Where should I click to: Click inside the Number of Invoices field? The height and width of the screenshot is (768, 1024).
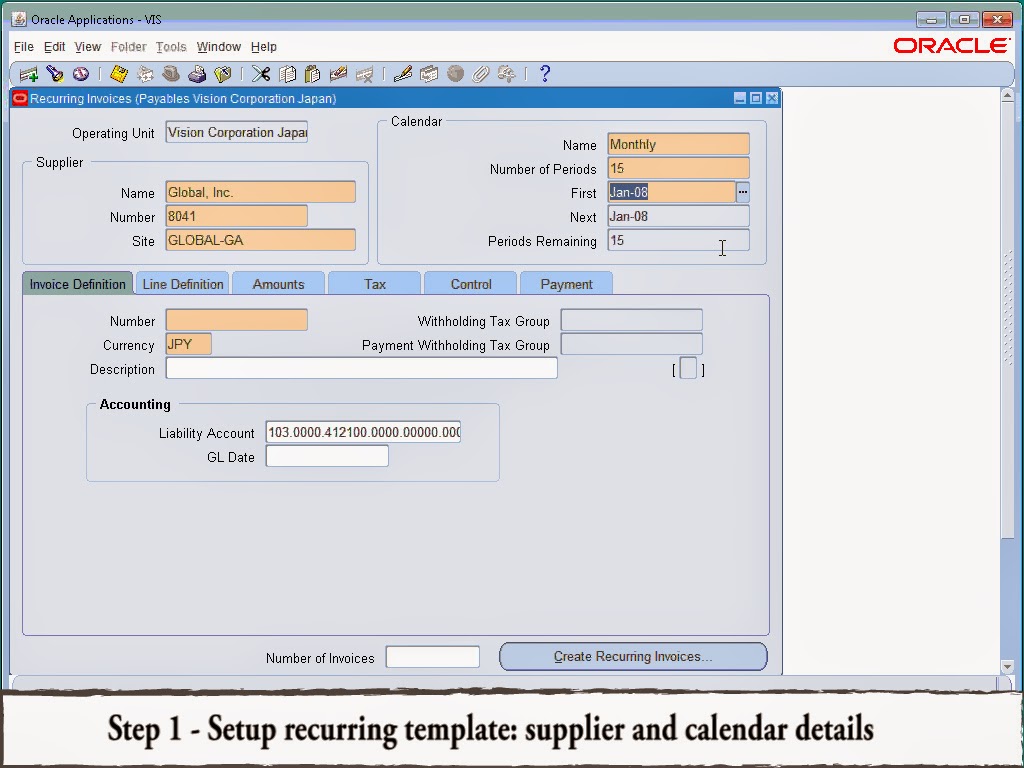tap(432, 656)
